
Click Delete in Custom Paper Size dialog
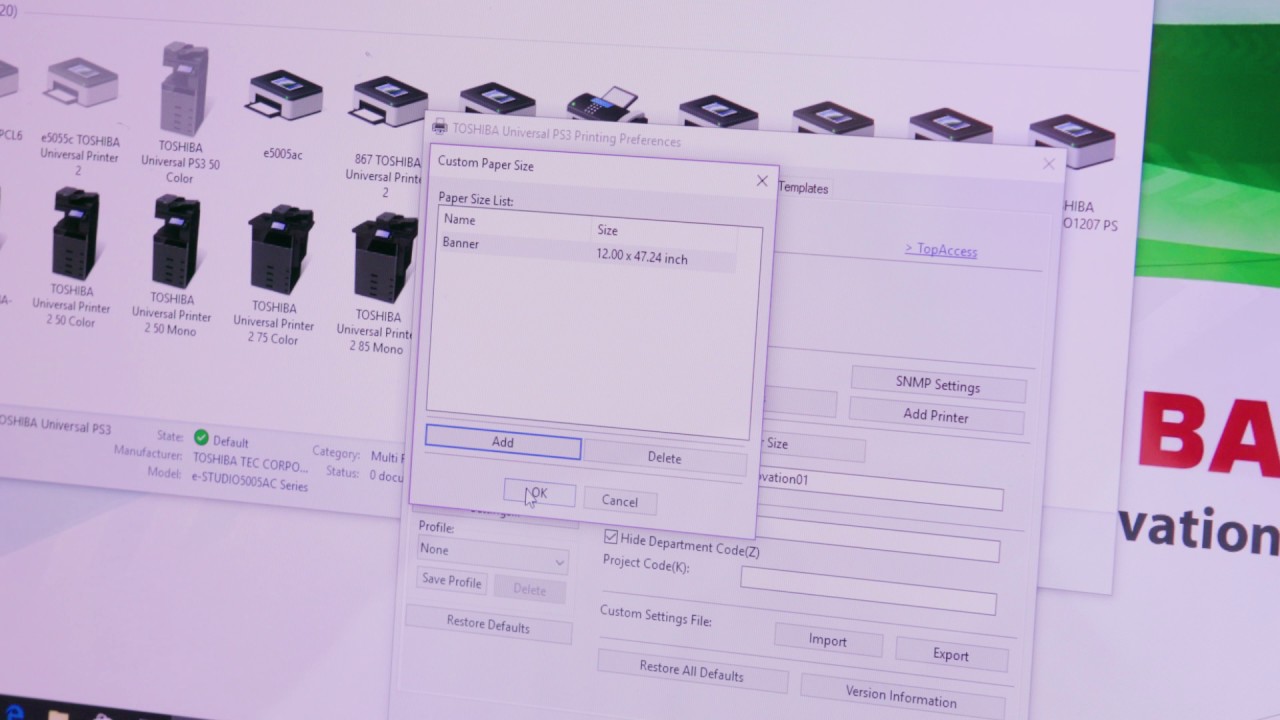click(664, 458)
